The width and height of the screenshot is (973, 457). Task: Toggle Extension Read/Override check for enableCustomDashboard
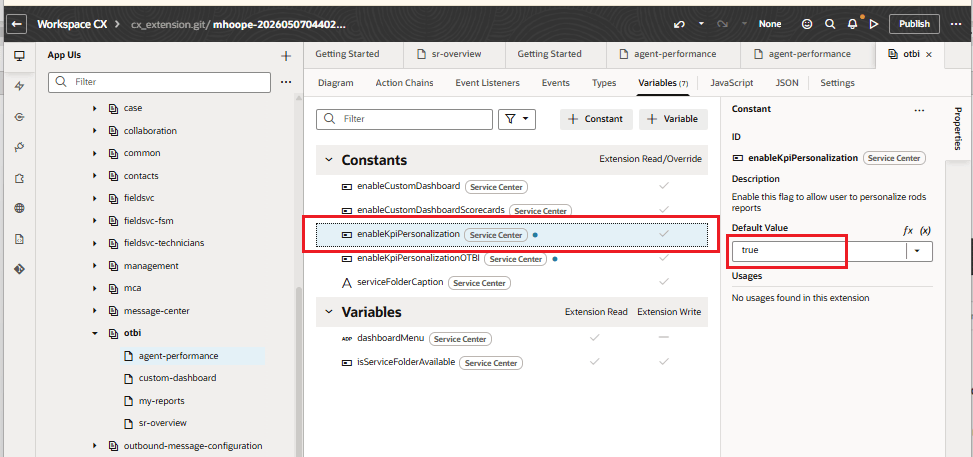664,185
